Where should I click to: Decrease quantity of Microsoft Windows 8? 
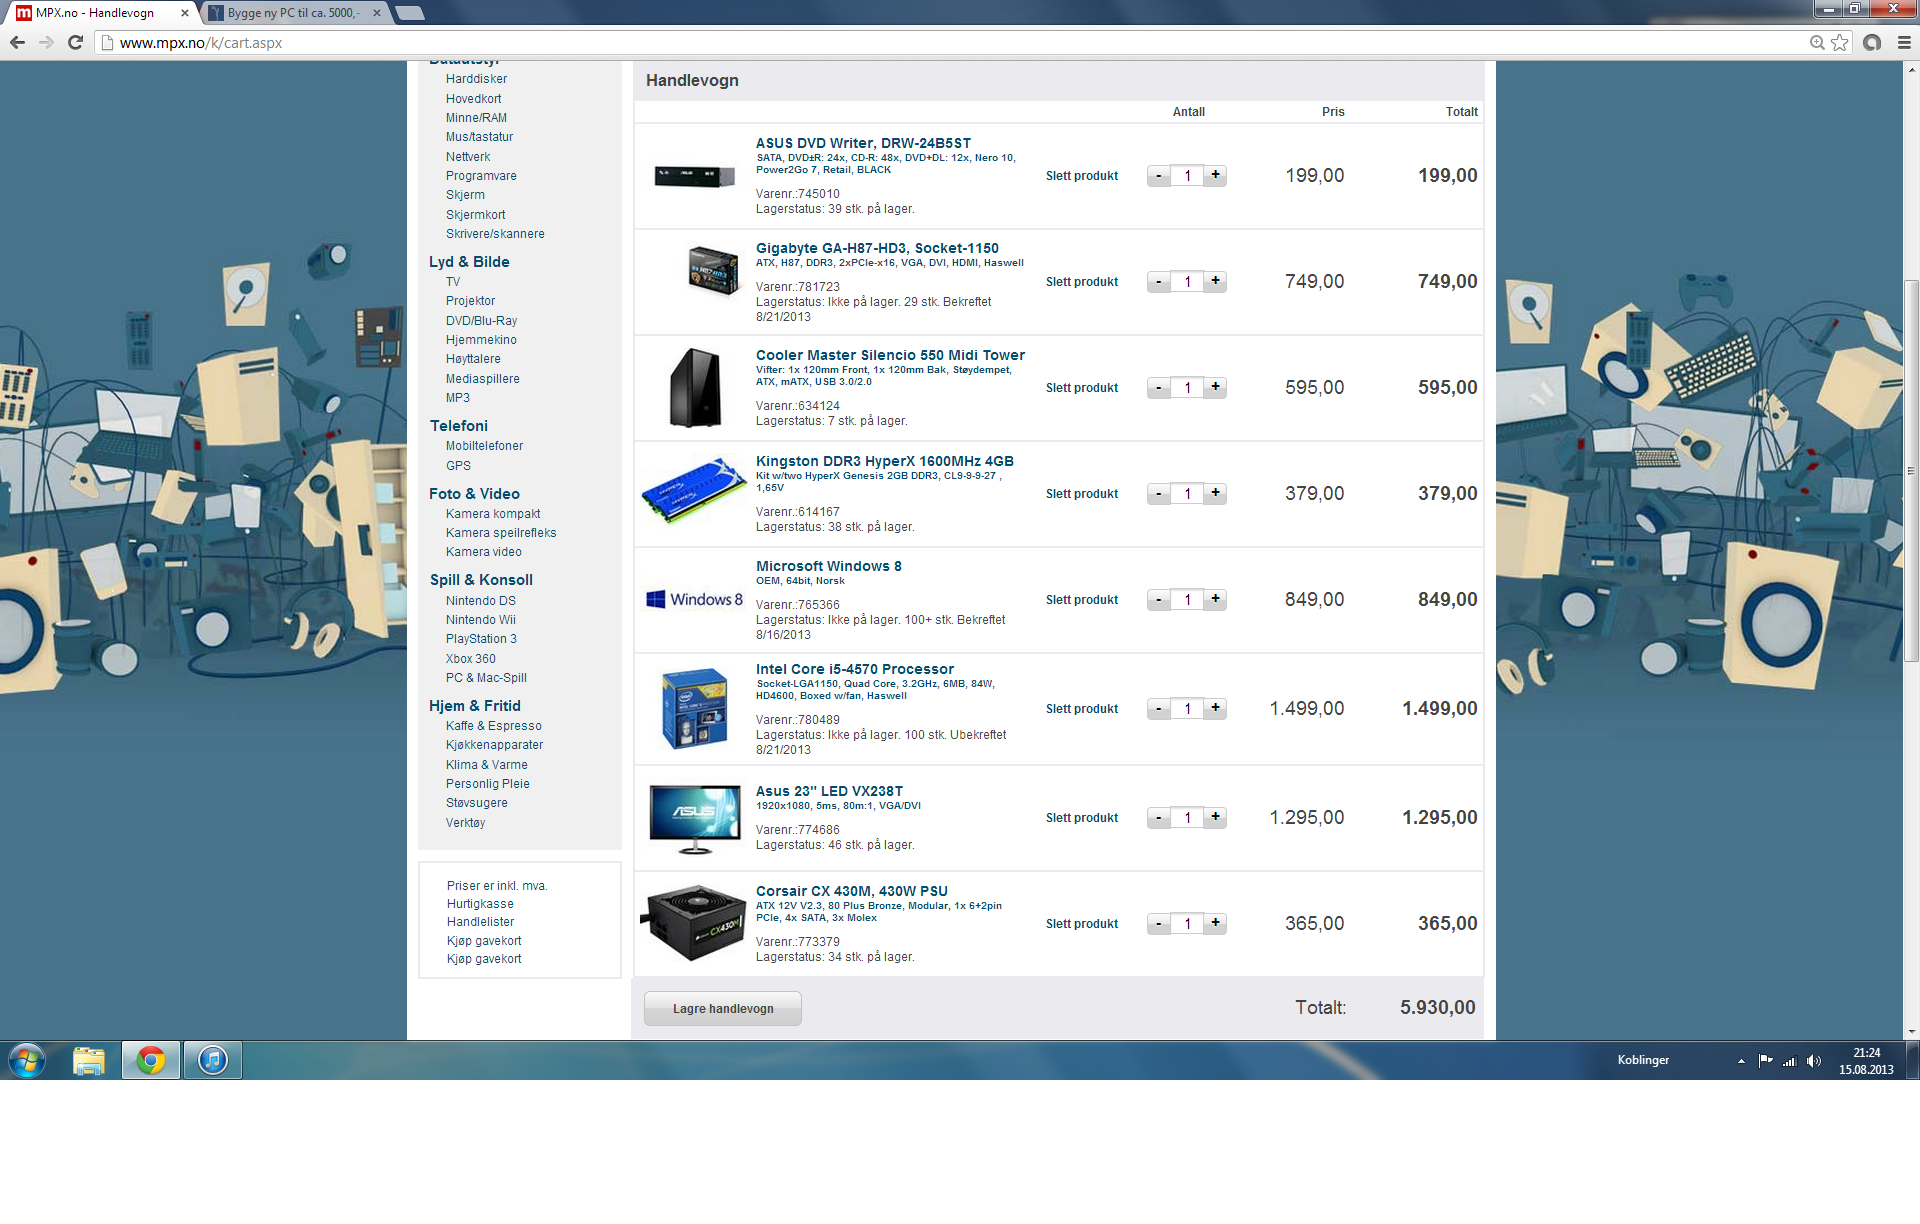[1159, 600]
